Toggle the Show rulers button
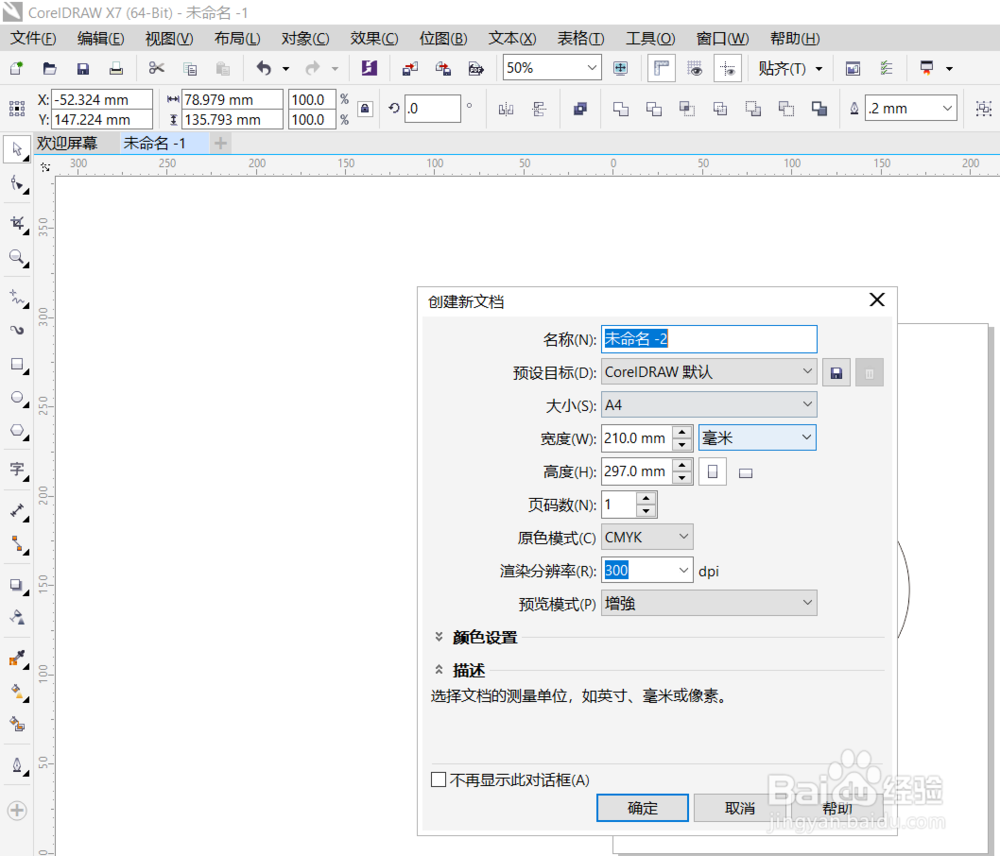1000x856 pixels. [x=662, y=68]
